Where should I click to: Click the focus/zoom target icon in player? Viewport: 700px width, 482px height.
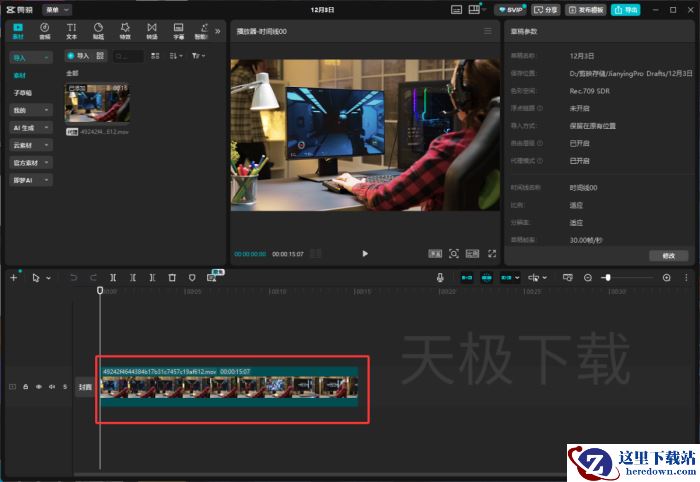454,253
